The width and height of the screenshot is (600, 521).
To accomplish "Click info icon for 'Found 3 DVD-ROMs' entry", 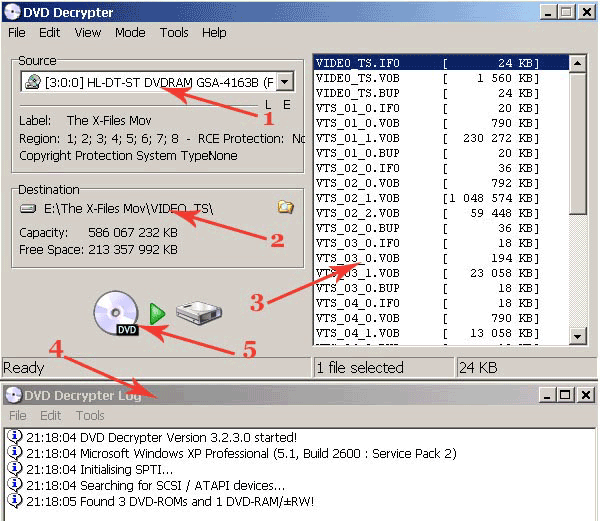I will coord(15,501).
